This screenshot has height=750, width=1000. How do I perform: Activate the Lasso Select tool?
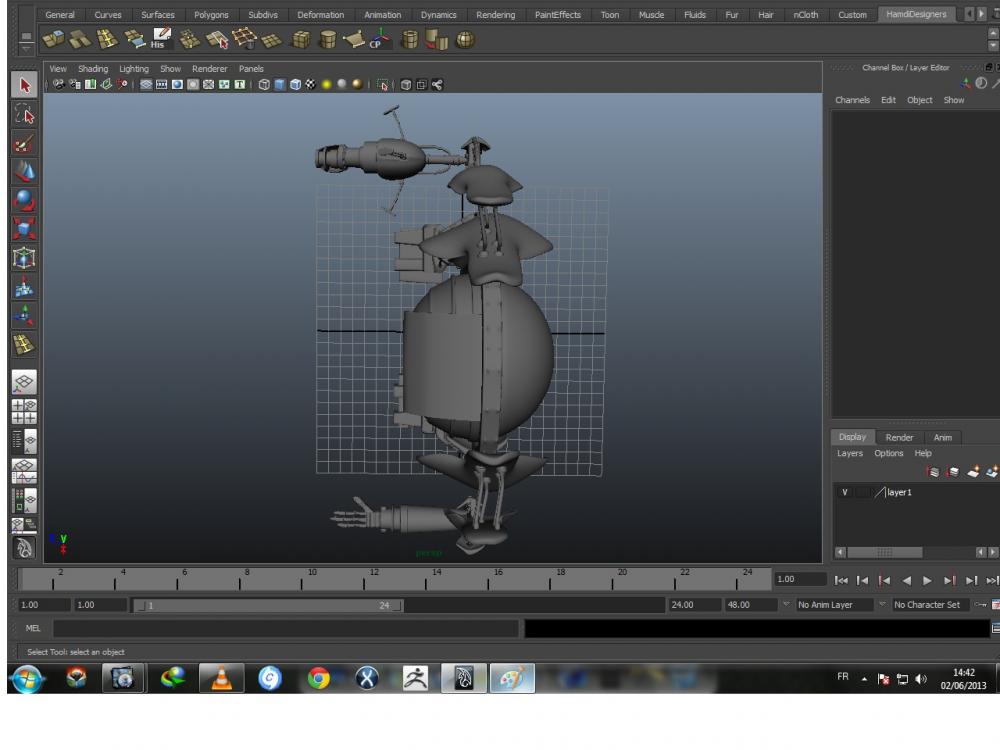click(x=25, y=115)
